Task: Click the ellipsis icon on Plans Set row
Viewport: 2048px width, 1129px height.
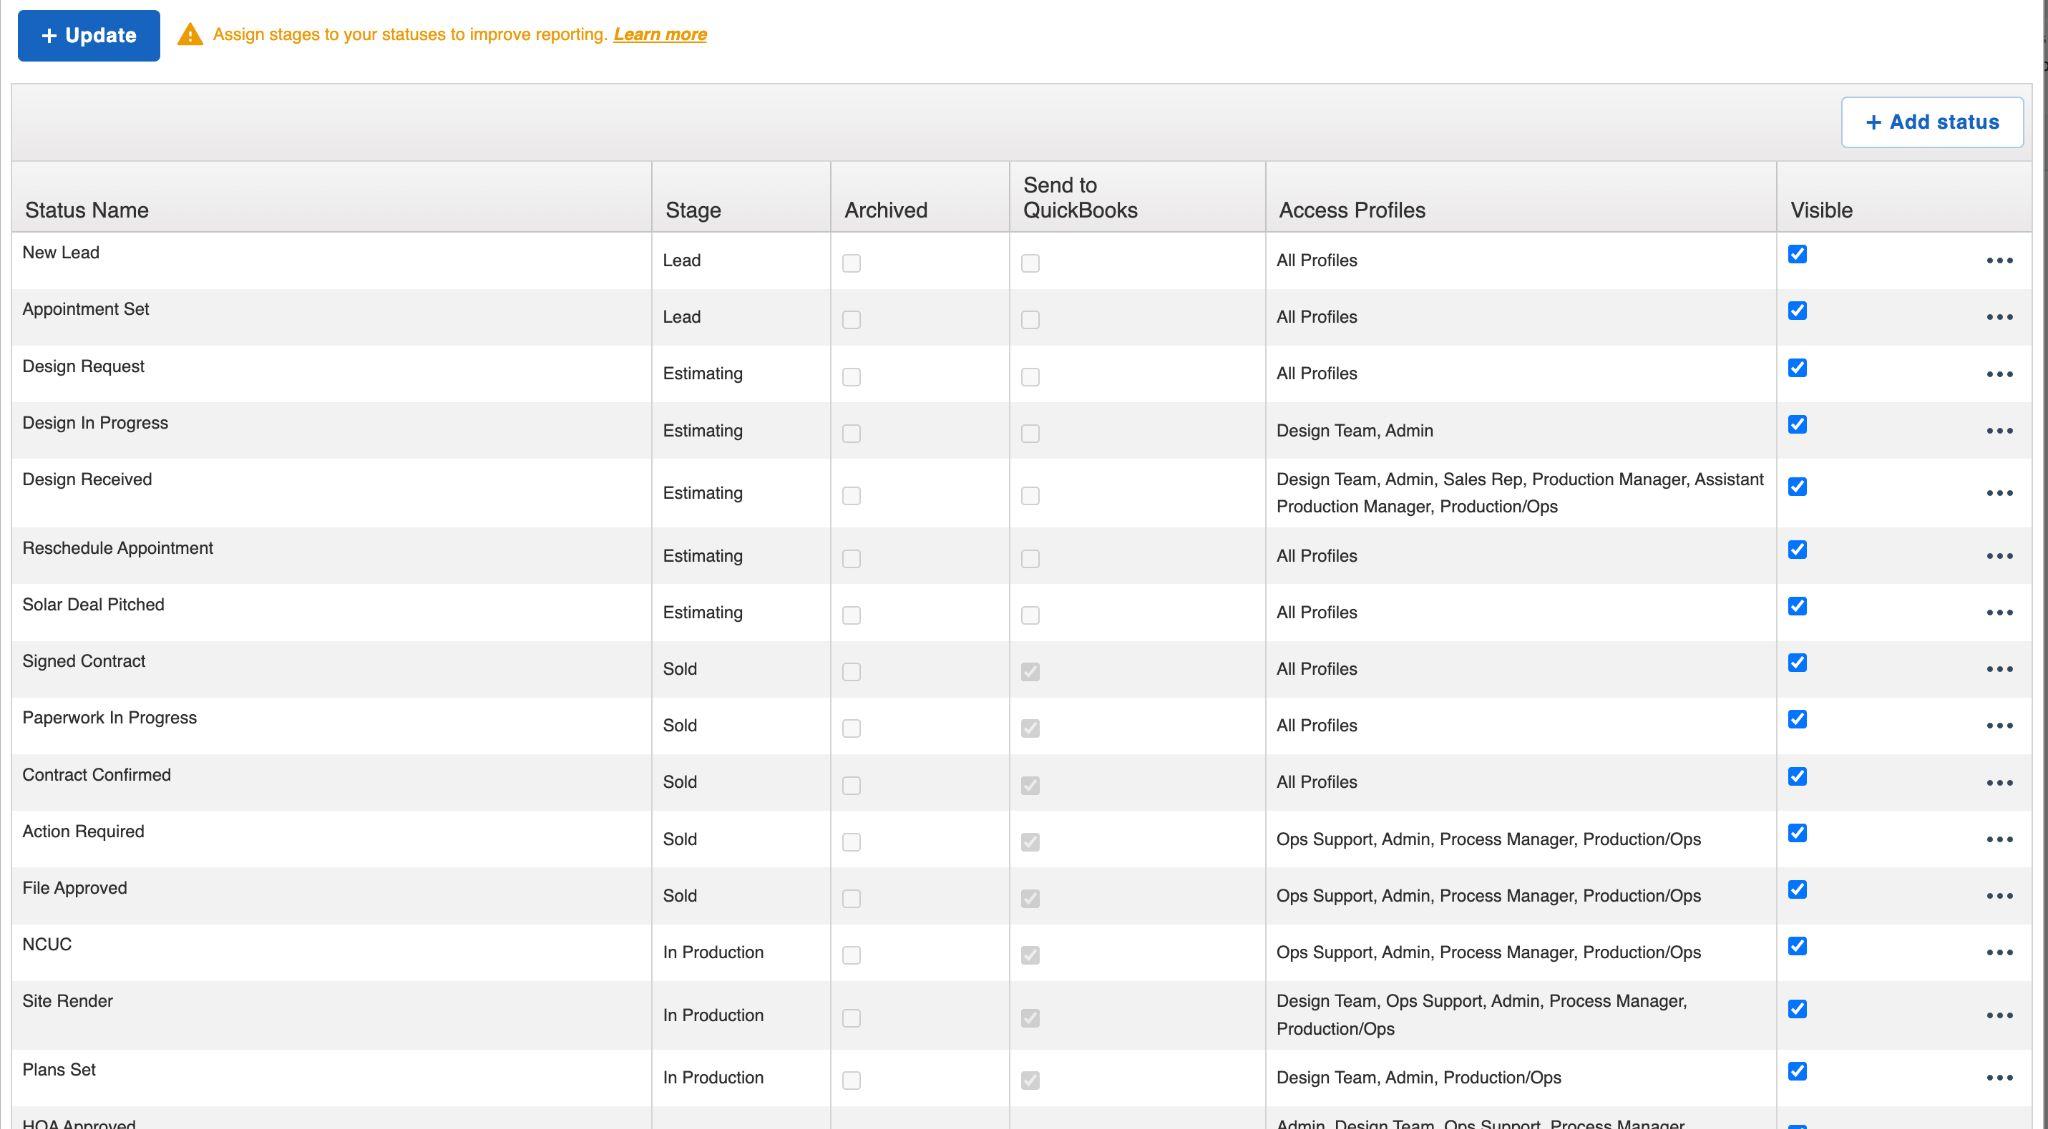Action: [x=1999, y=1078]
